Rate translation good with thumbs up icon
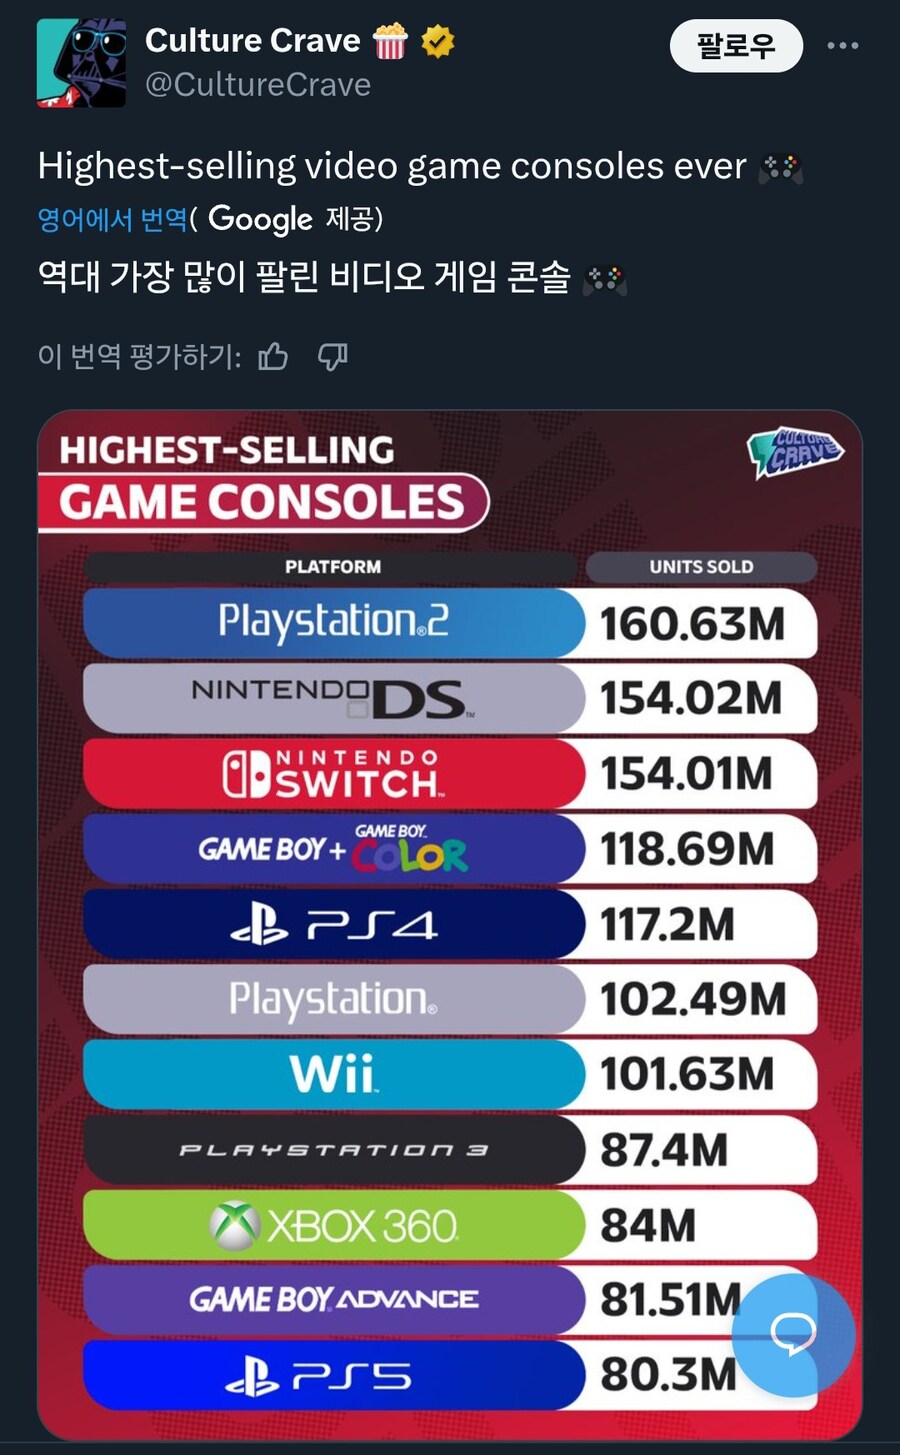The width and height of the screenshot is (900, 1455). pos(274,357)
